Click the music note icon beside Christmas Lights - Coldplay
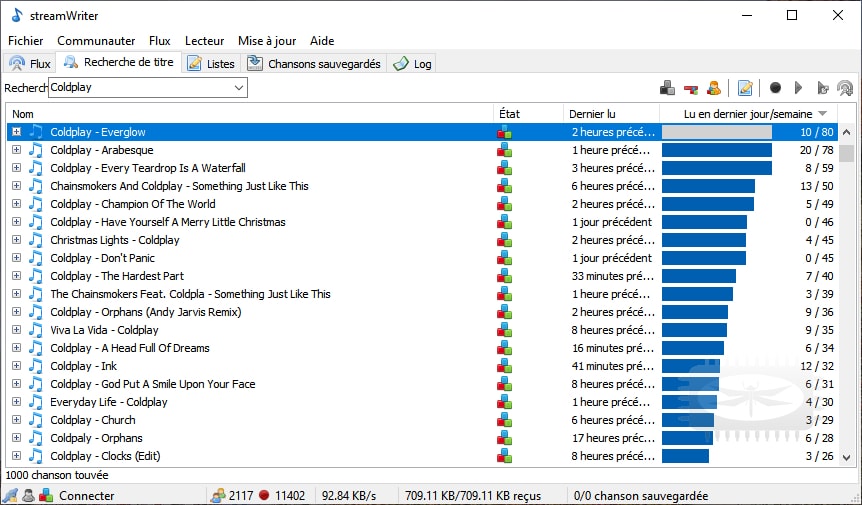 (x=36, y=240)
